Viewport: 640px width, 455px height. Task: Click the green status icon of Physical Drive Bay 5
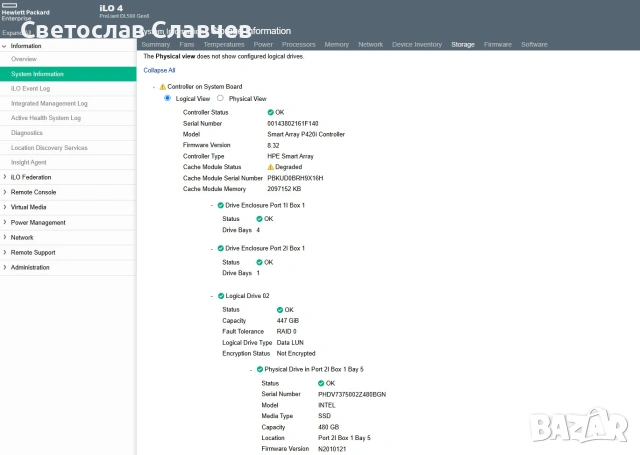[260, 369]
